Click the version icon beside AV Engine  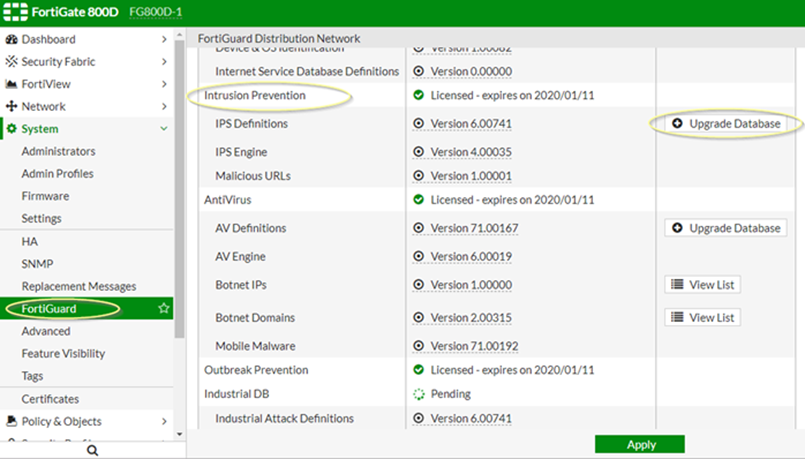(419, 256)
